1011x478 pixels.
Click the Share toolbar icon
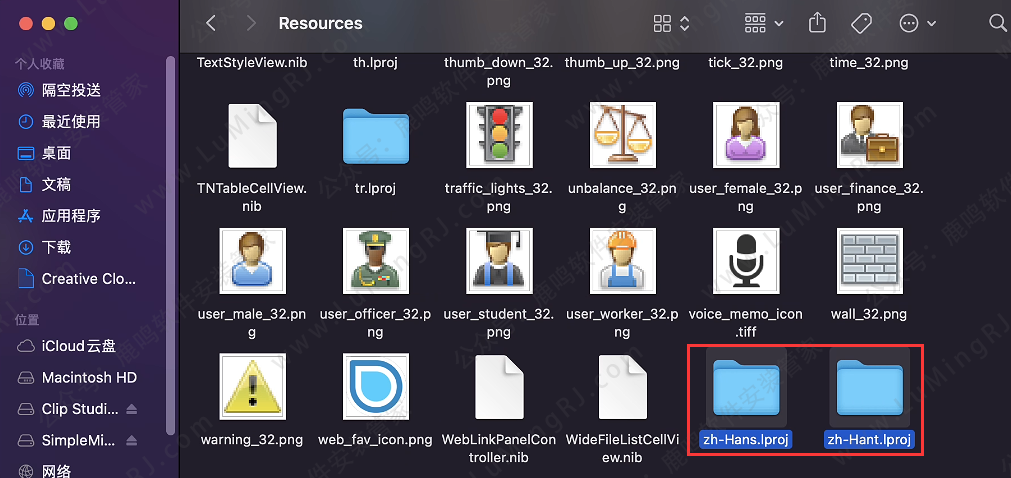click(817, 23)
